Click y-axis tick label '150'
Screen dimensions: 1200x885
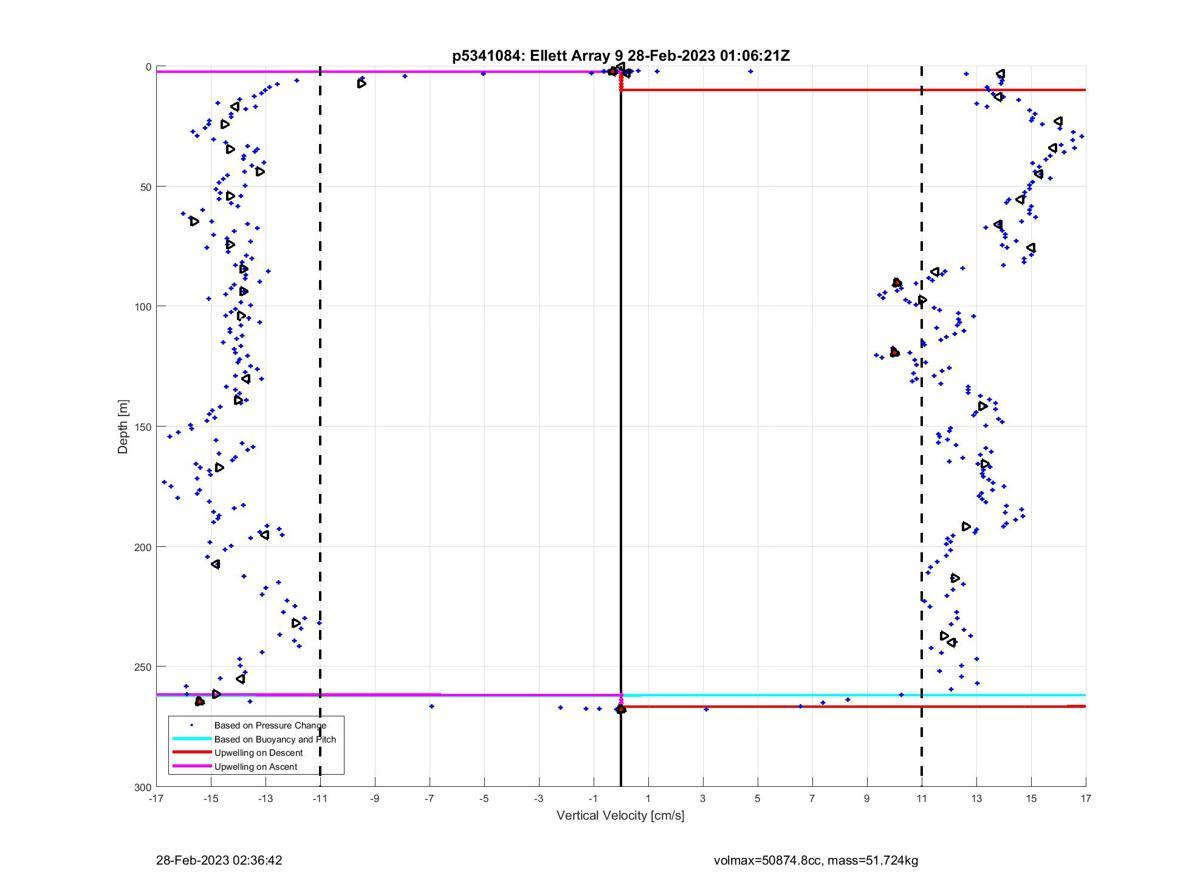143,427
